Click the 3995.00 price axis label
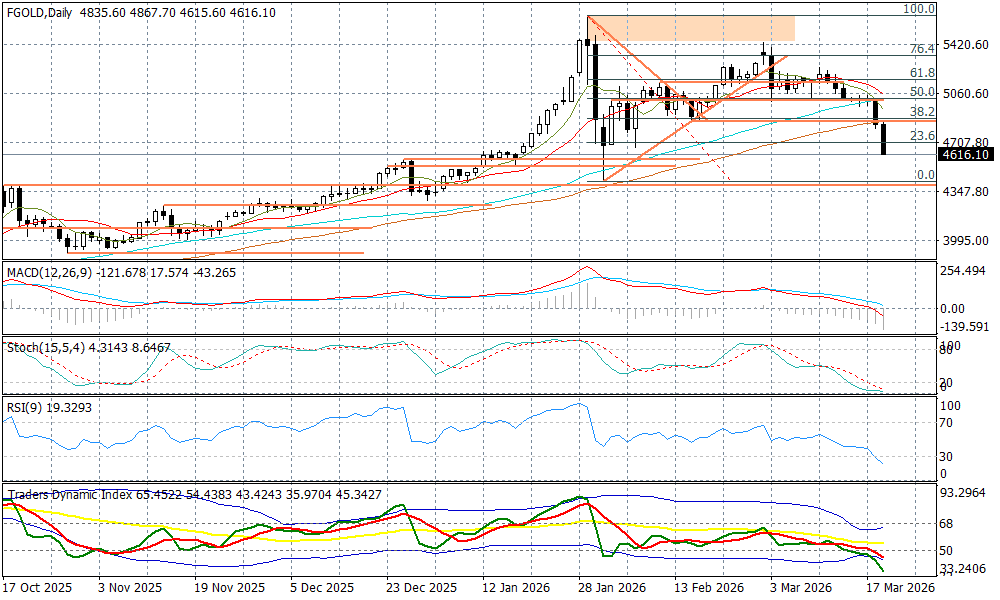The height and width of the screenshot is (600, 1000). [966, 241]
